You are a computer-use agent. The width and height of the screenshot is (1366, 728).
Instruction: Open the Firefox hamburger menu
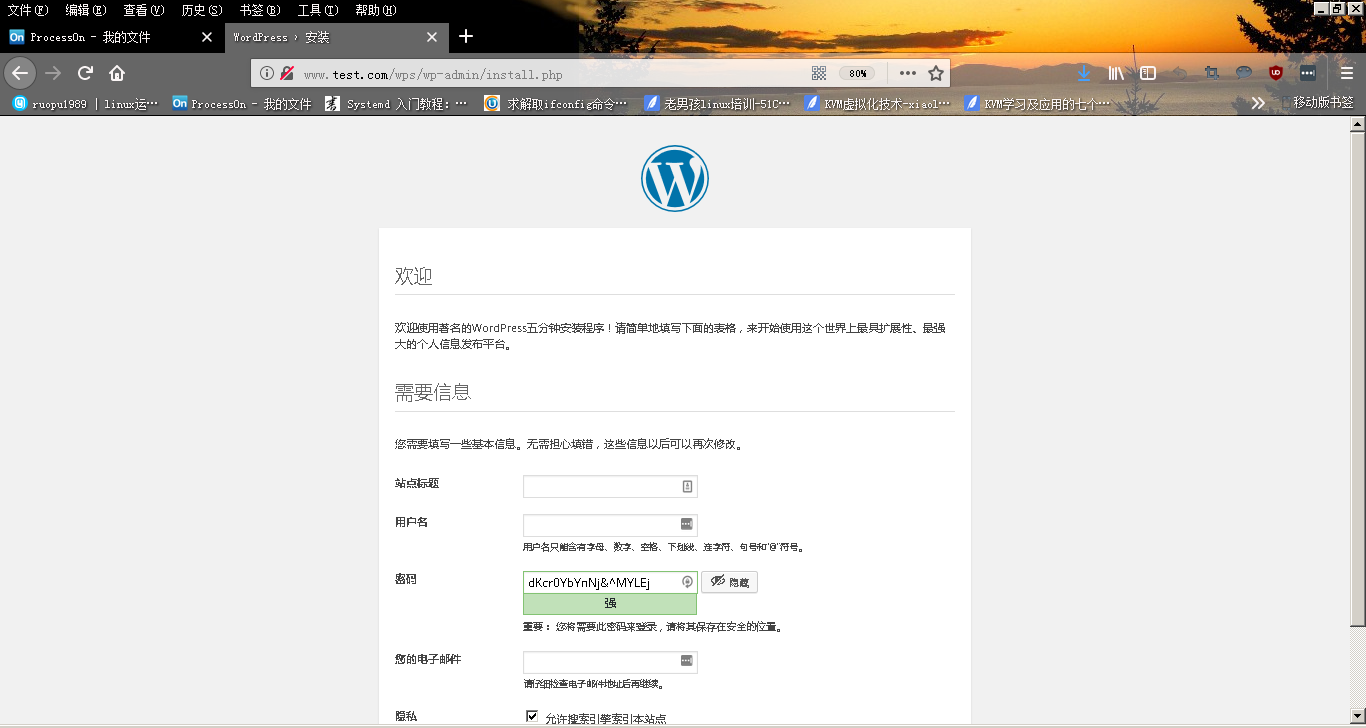click(1347, 73)
